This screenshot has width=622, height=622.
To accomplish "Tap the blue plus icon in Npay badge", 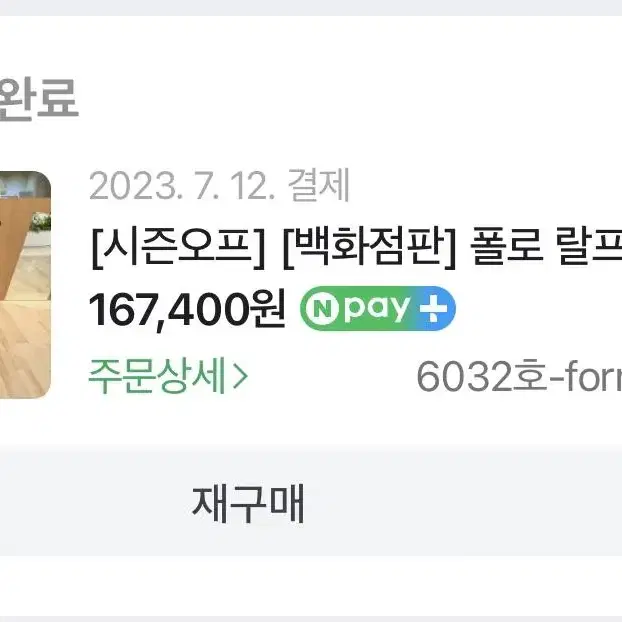I will [x=434, y=308].
